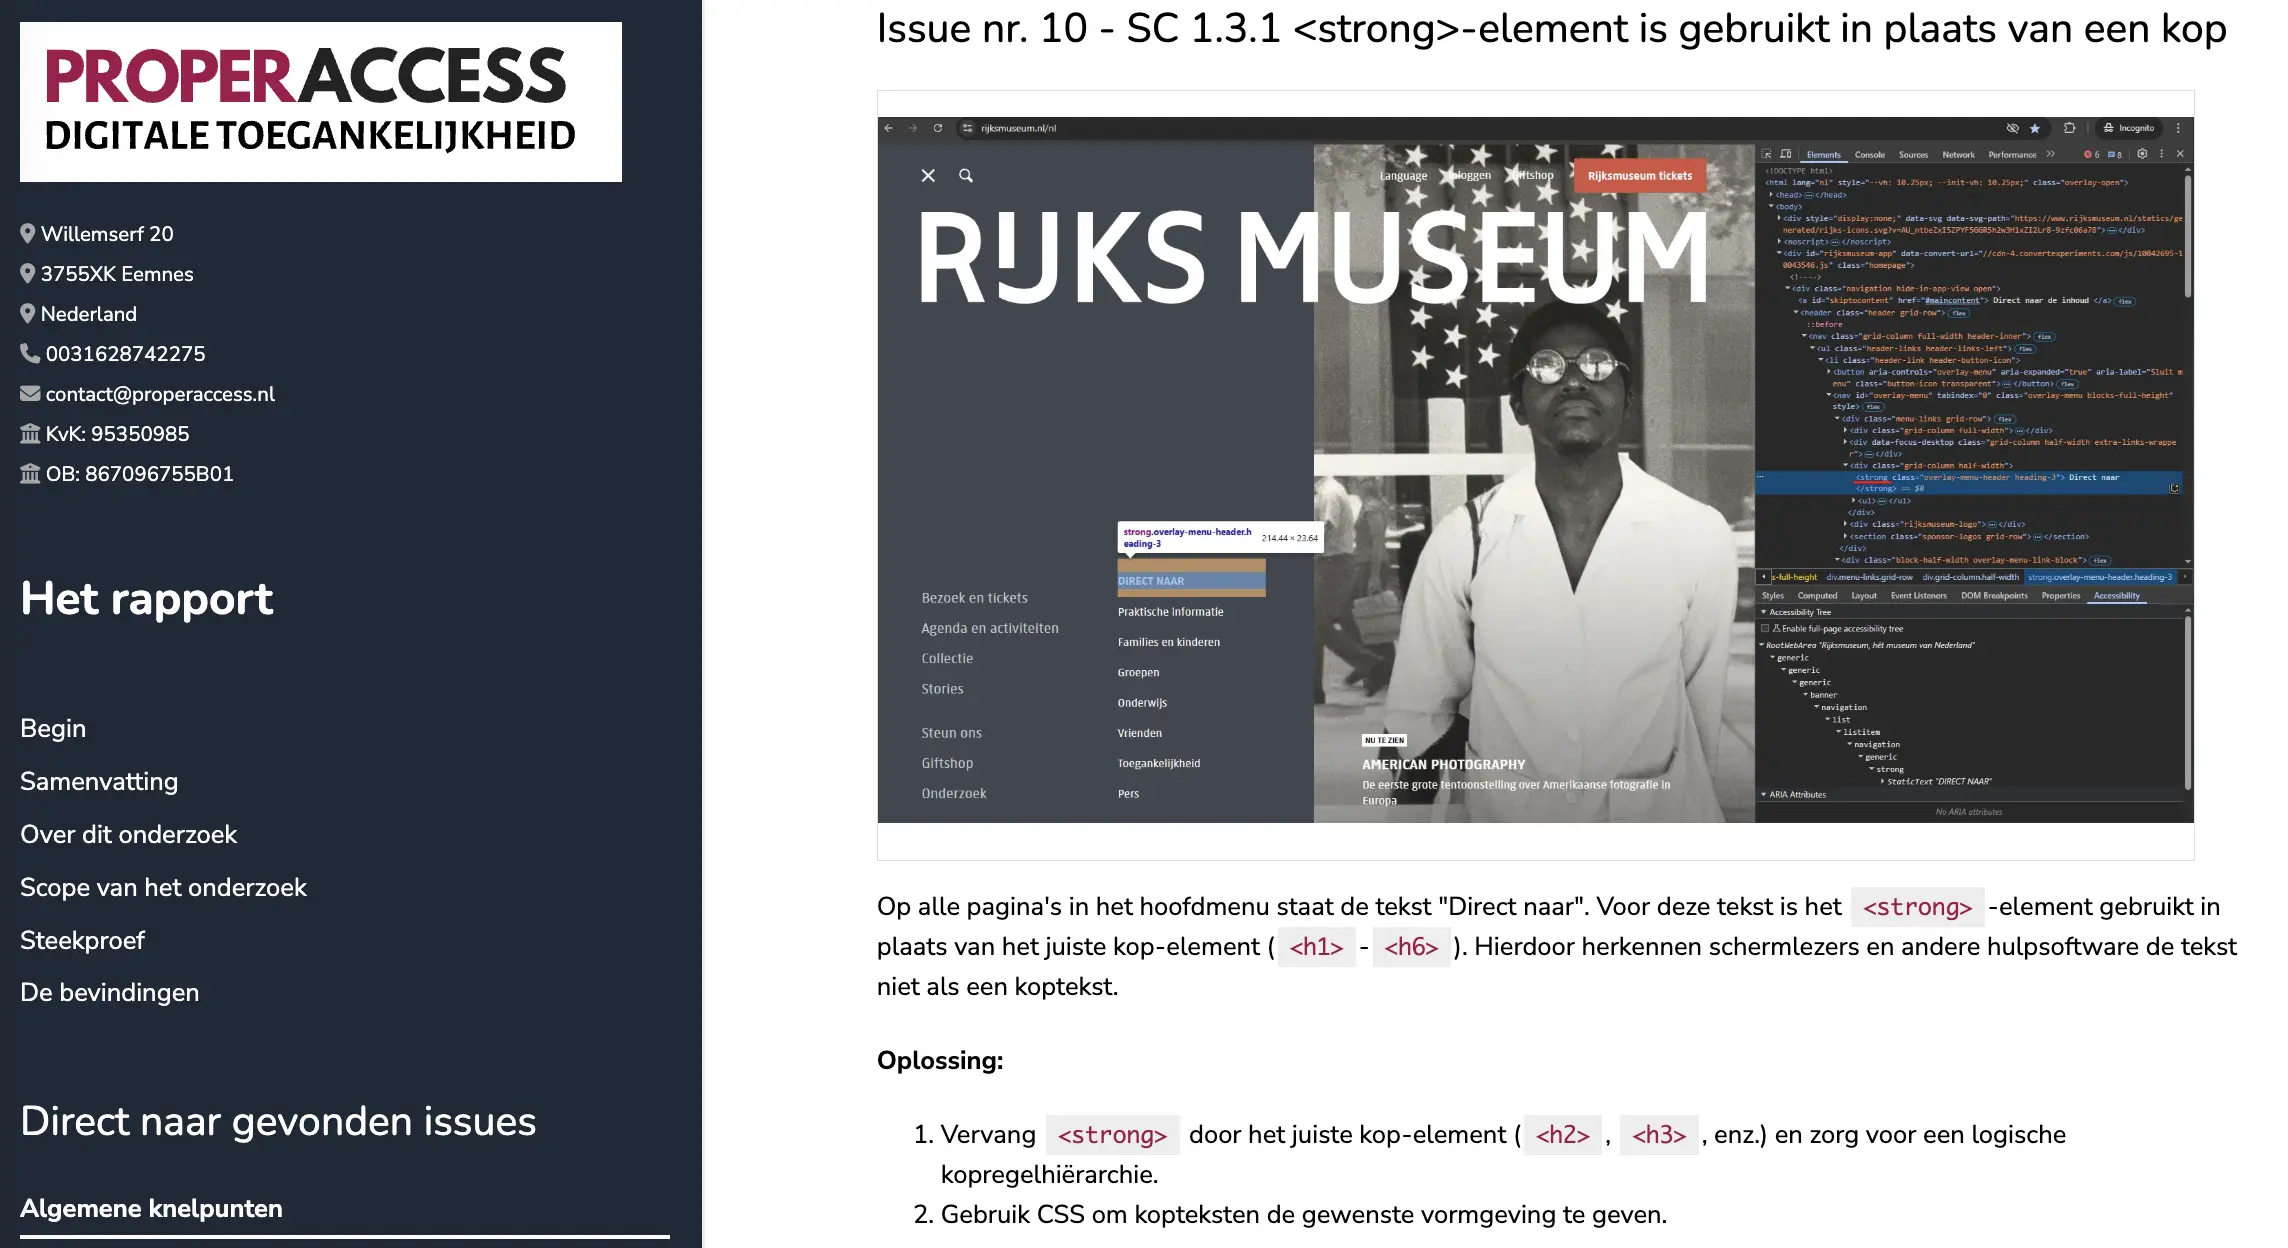Collapse the ARIA Attributes section
Screen dimensions: 2288x1248
coord(1764,795)
